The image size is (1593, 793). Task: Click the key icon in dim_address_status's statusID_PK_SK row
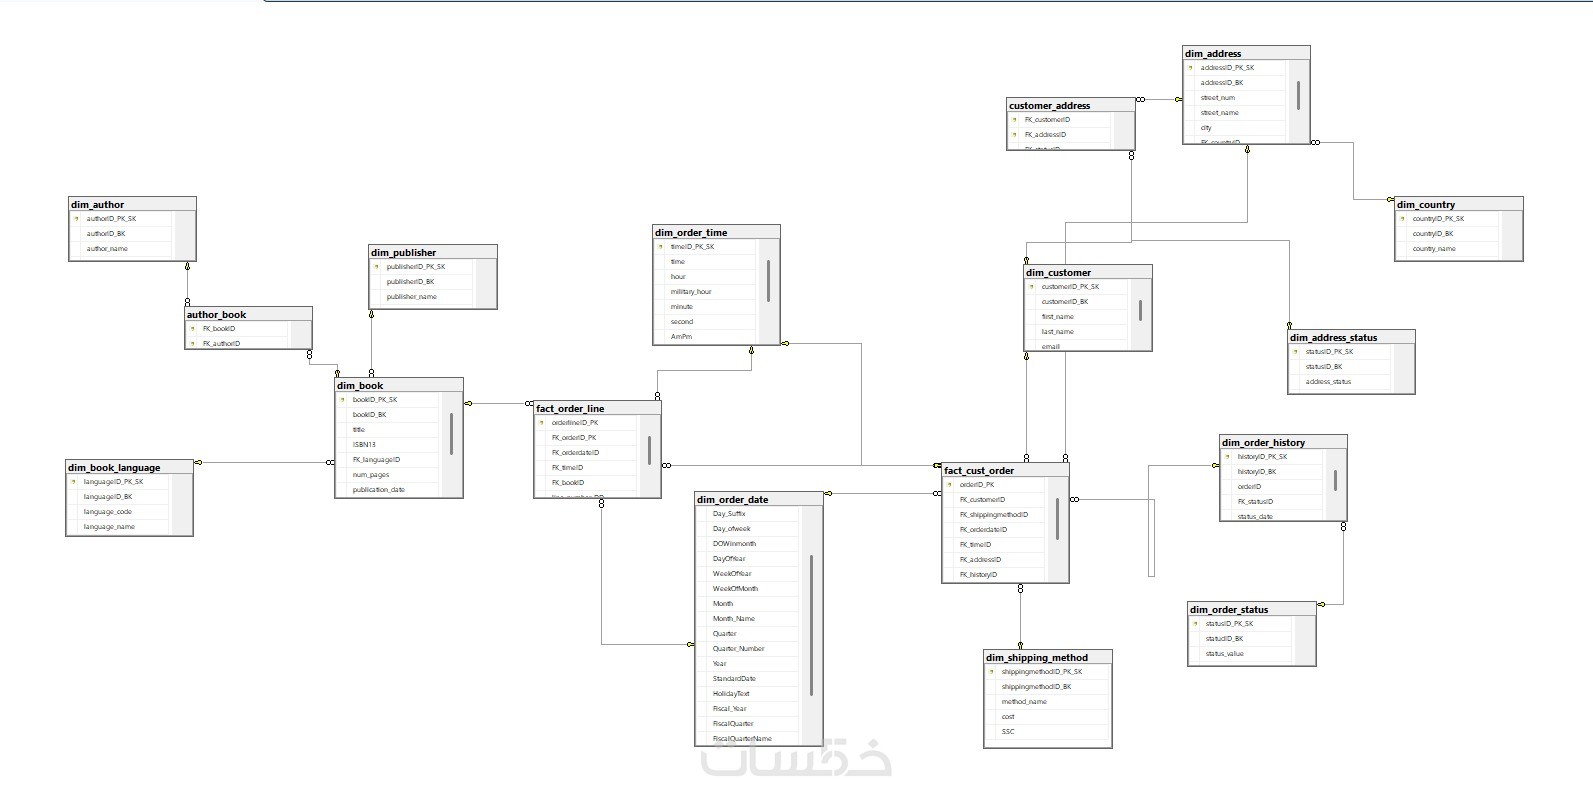(x=1295, y=352)
